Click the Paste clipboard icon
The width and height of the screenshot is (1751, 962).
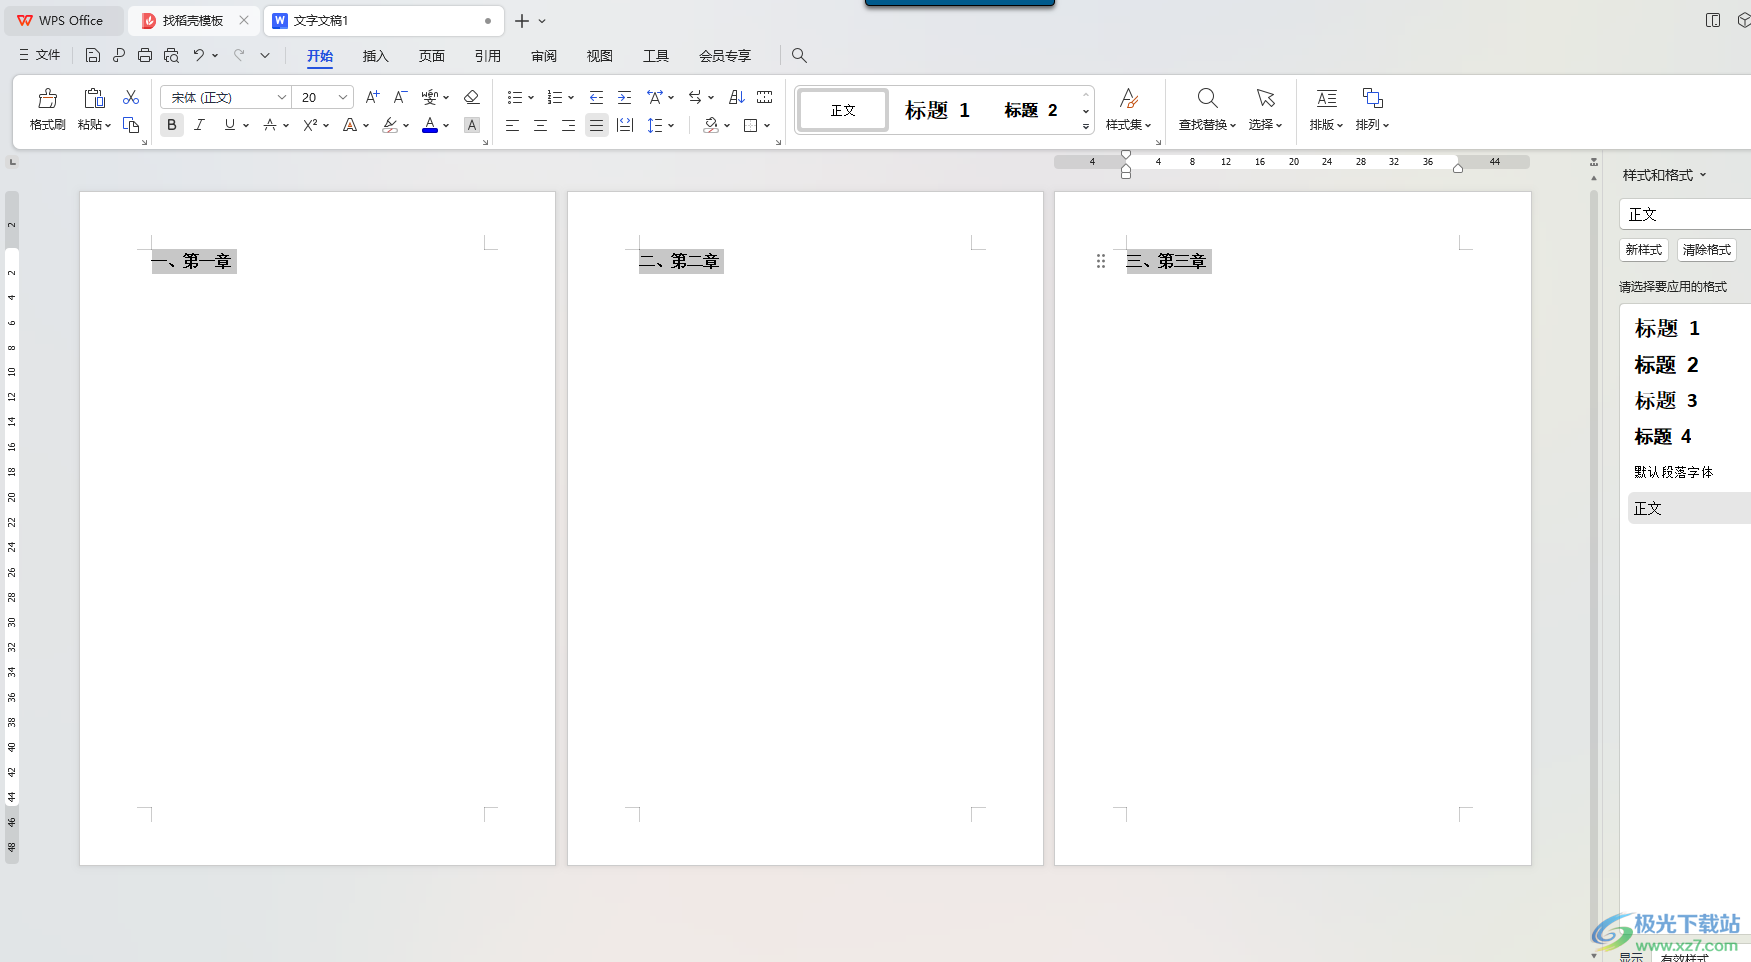coord(94,98)
